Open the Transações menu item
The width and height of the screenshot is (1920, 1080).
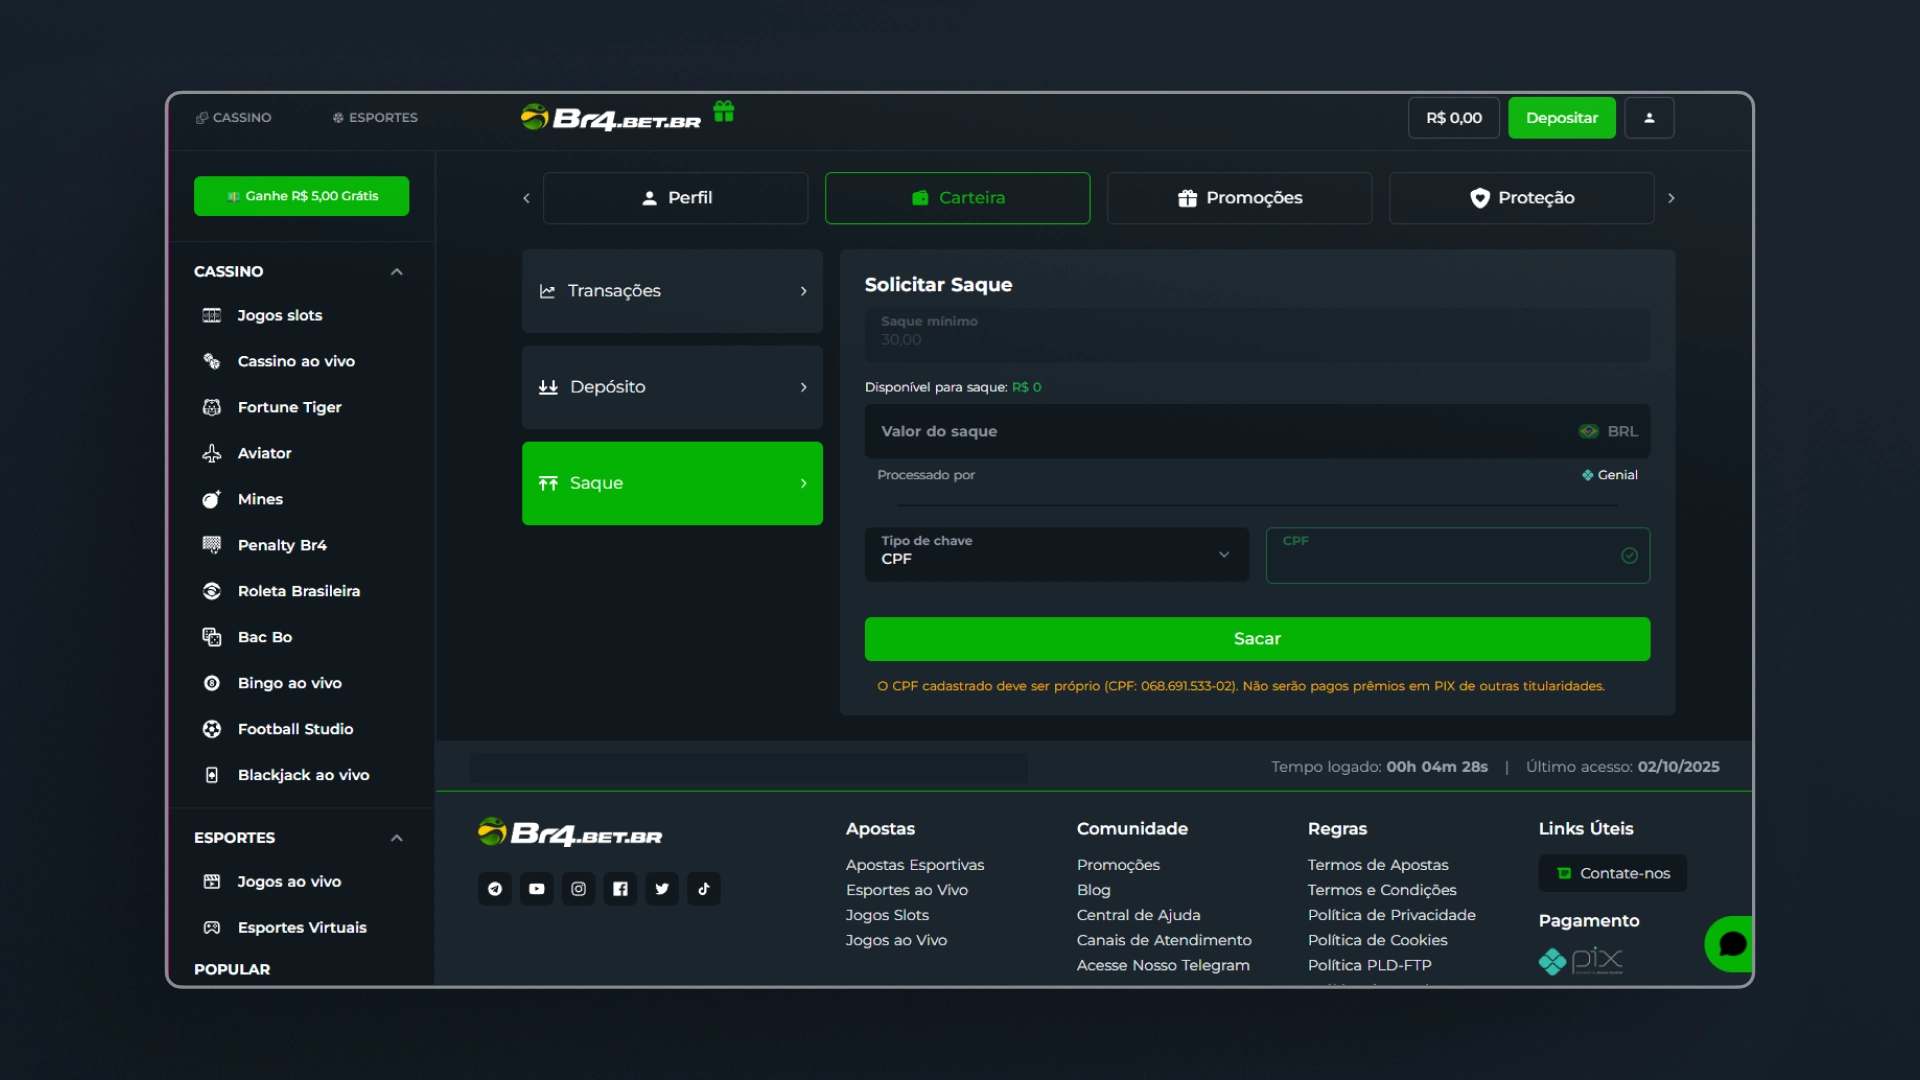(672, 291)
